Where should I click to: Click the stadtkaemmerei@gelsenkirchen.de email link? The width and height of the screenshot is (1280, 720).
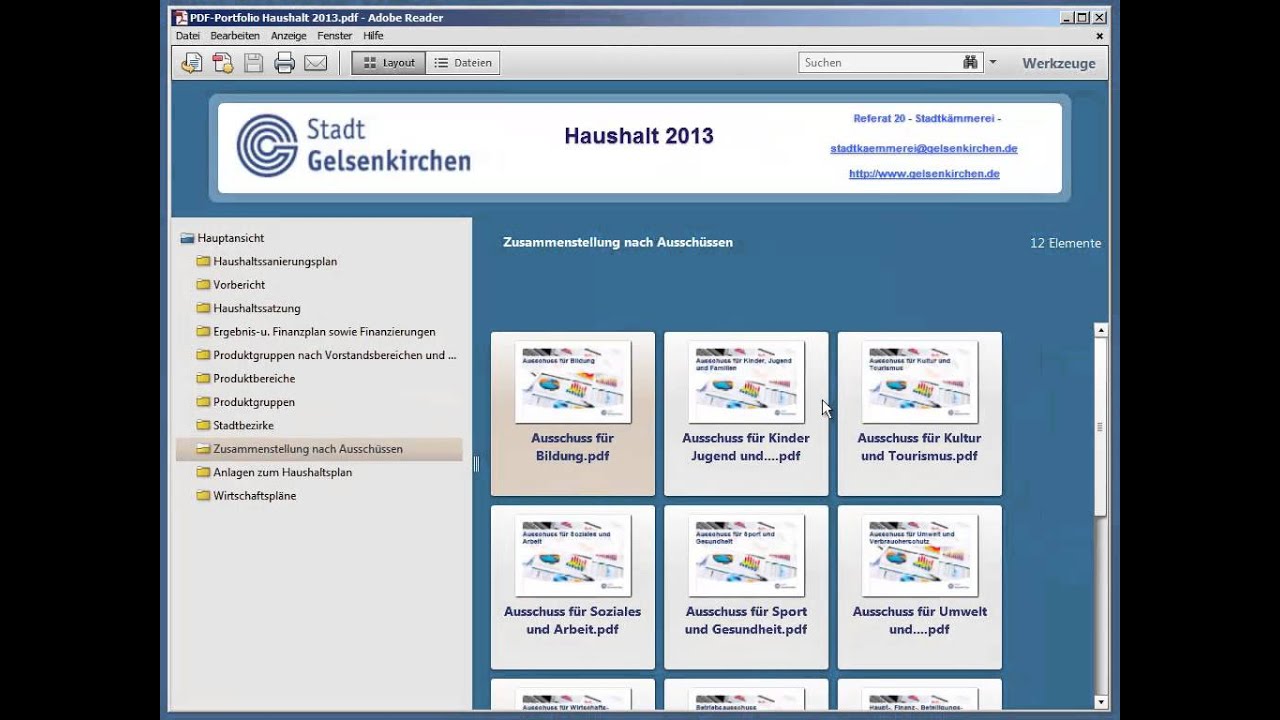point(924,148)
